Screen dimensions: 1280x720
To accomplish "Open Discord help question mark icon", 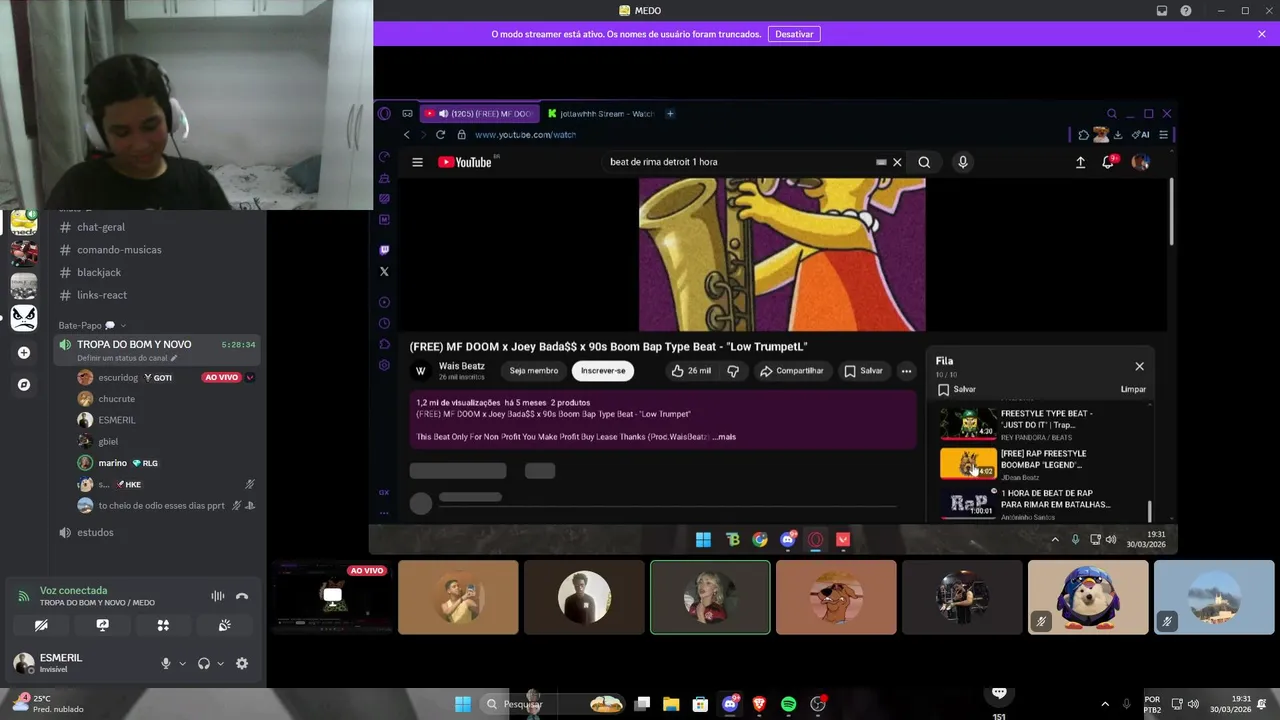I will point(1186,11).
